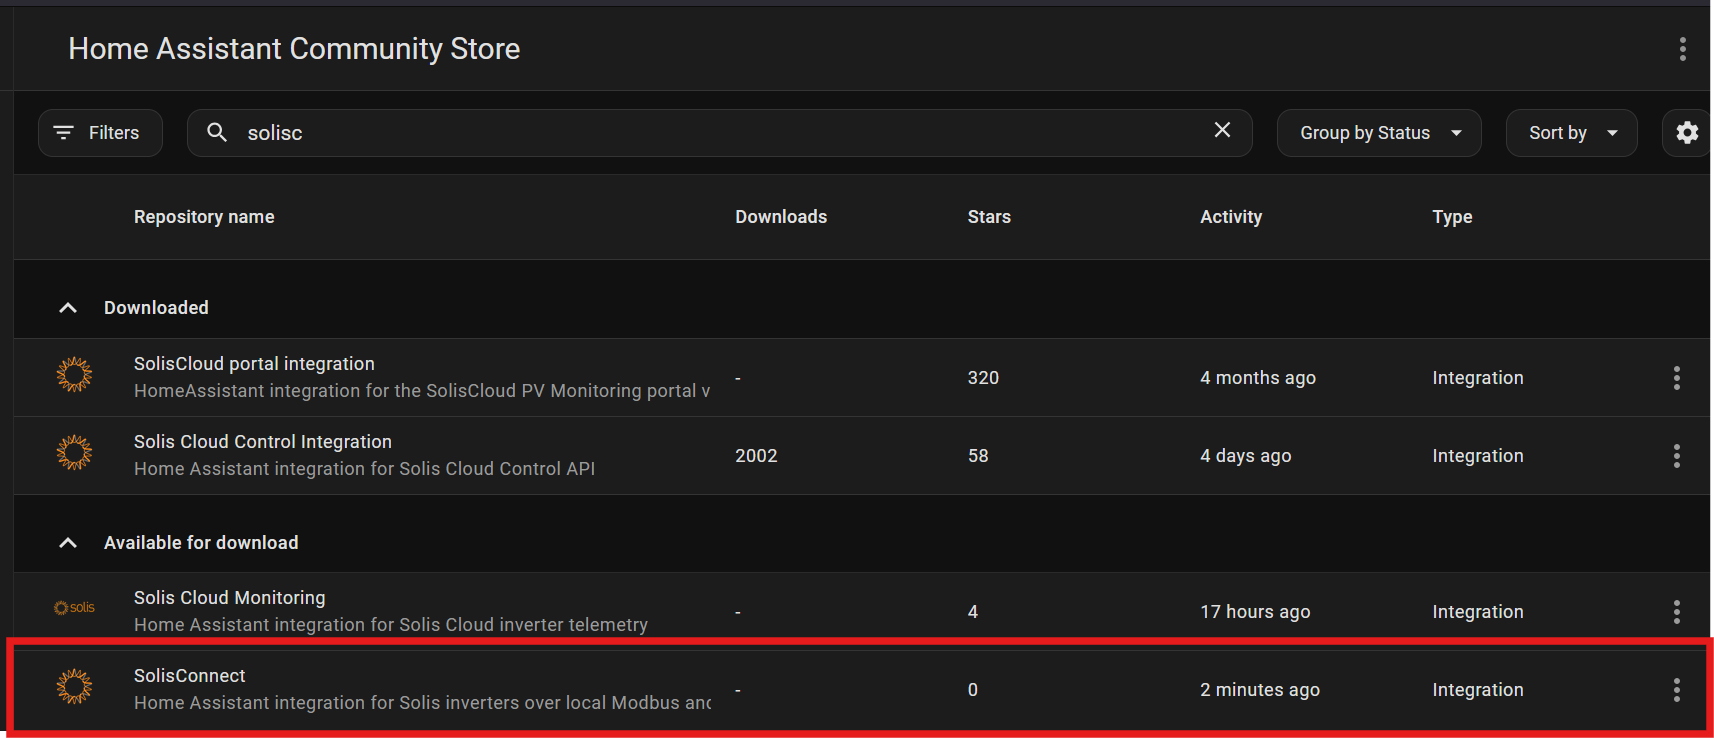Open SolisCloud portal integration repository
This screenshot has height=738, width=1714.
(x=254, y=364)
